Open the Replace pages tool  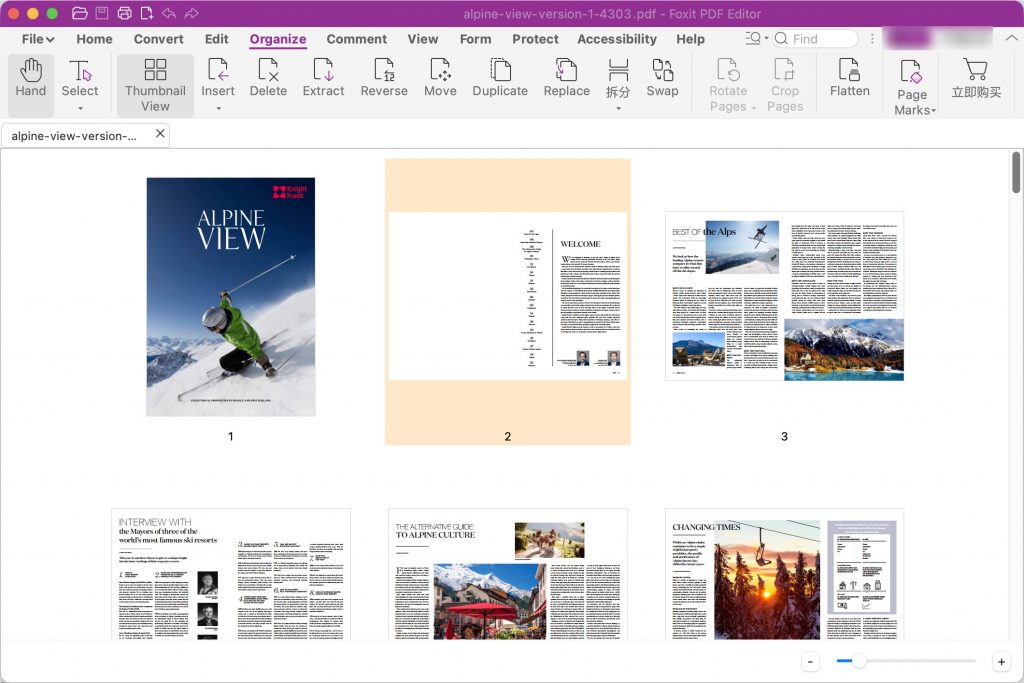tap(566, 78)
